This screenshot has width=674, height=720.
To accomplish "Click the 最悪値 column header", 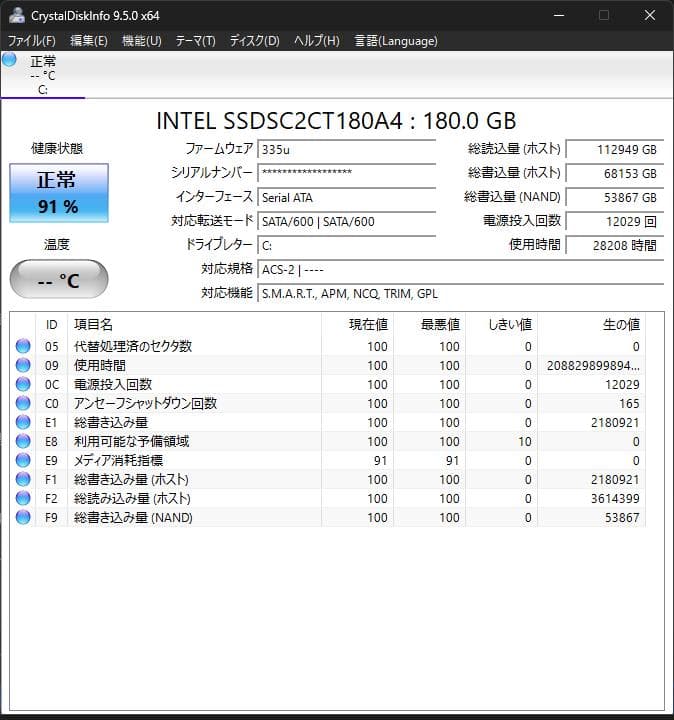I will pos(430,325).
